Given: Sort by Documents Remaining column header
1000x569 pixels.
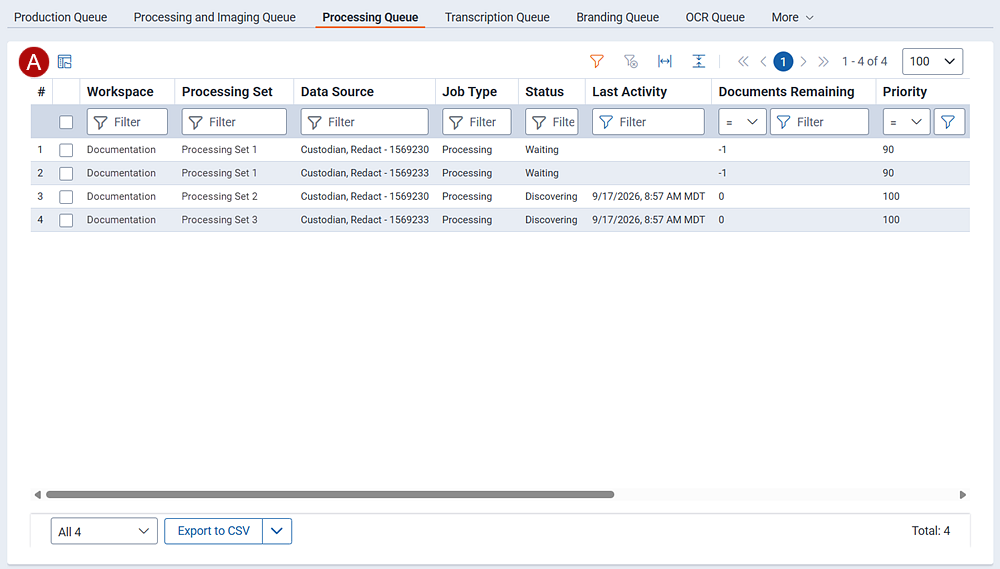Looking at the screenshot, I should pyautogui.click(x=786, y=92).
